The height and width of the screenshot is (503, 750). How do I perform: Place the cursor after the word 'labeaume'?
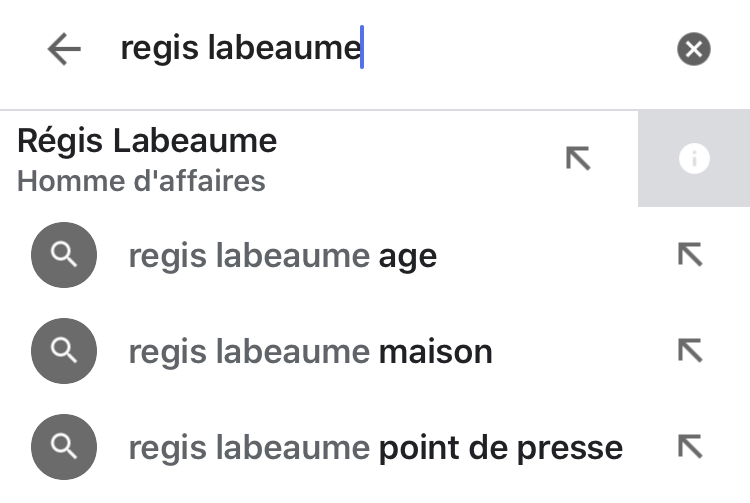coord(362,48)
